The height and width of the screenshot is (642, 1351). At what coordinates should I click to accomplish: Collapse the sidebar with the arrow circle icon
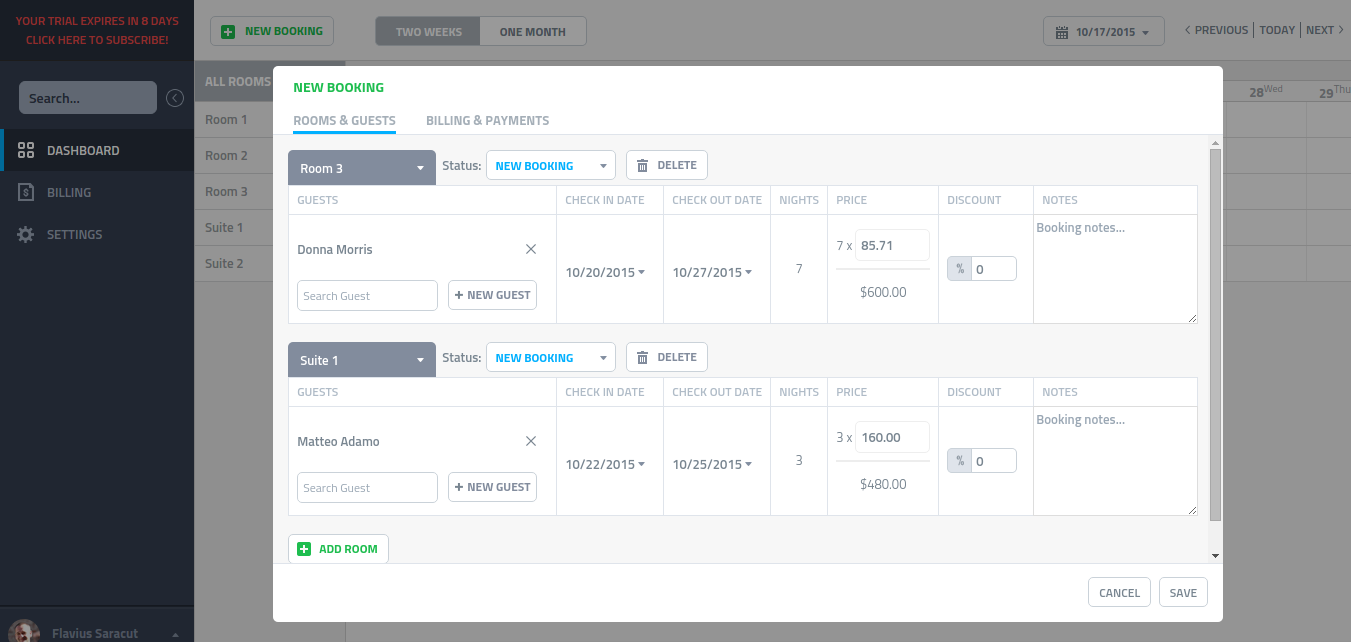(175, 98)
